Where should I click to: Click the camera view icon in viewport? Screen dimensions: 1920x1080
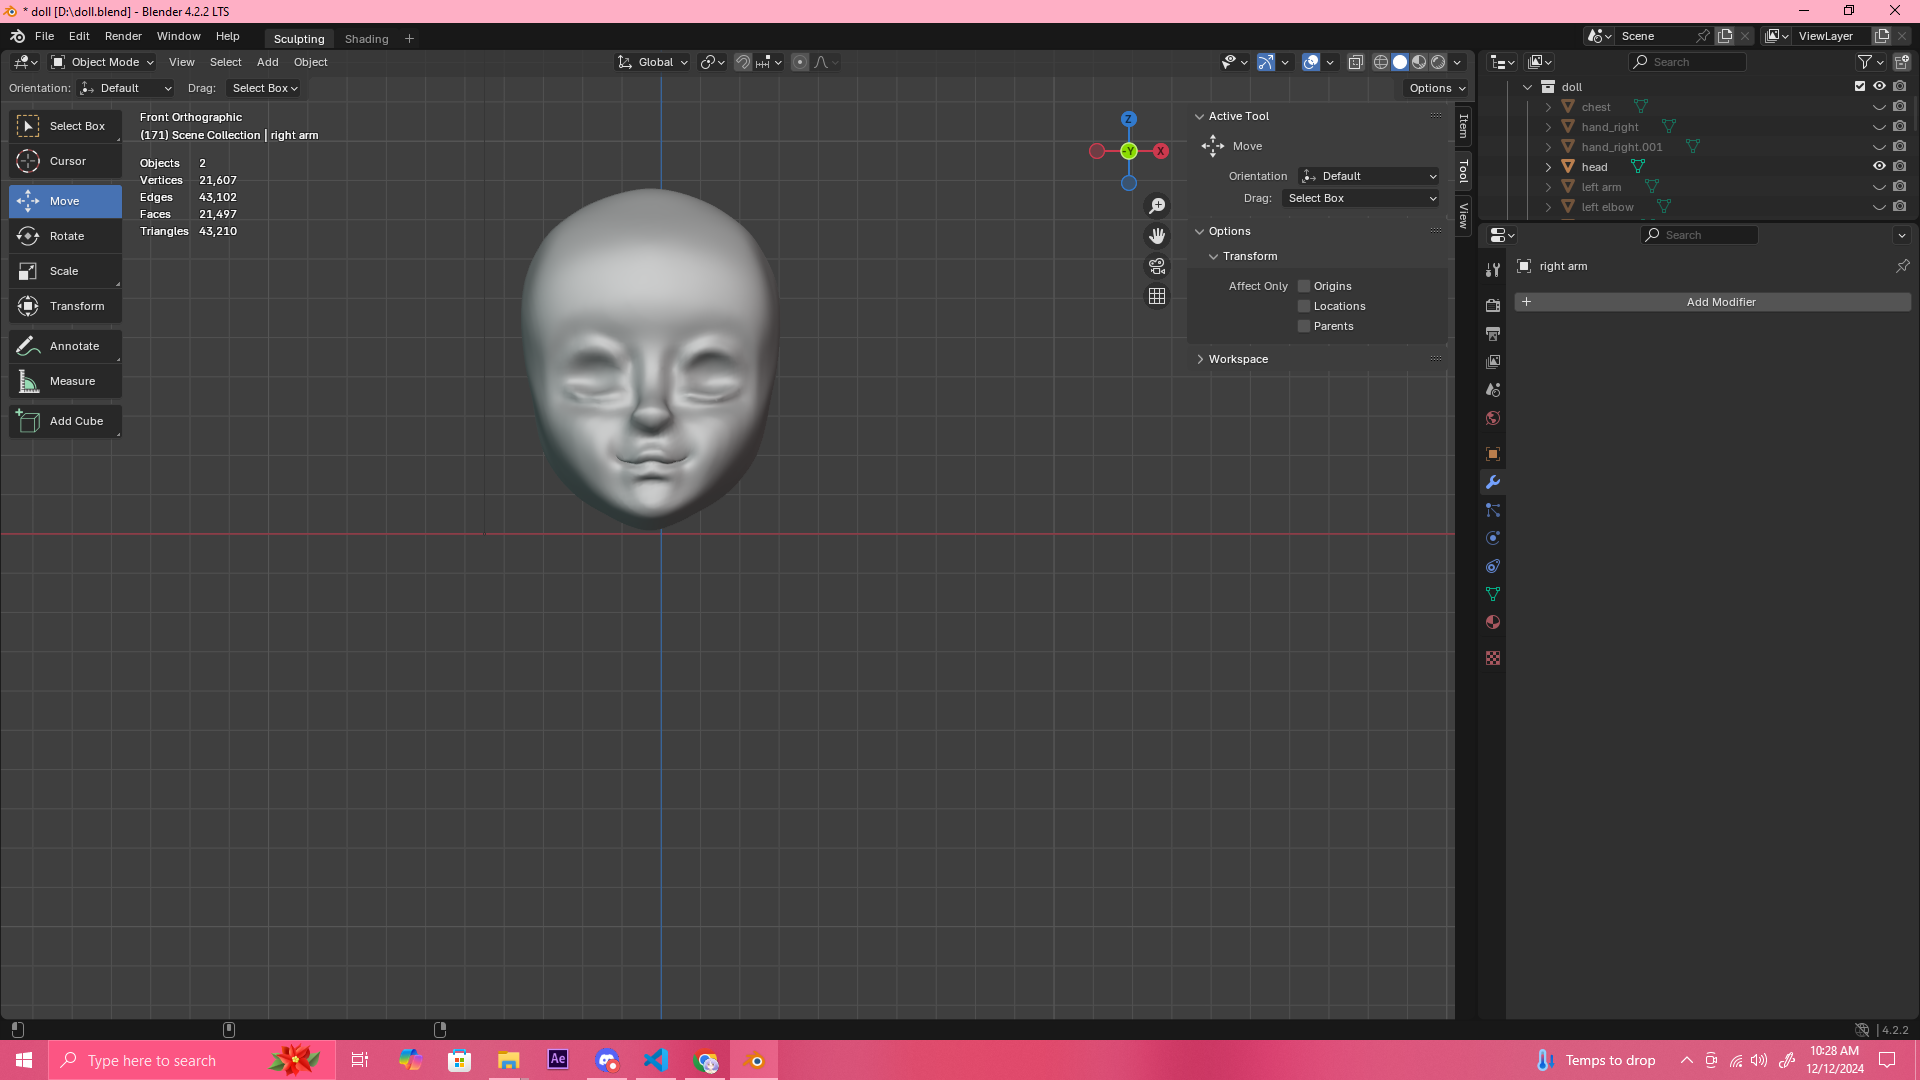coord(1157,266)
